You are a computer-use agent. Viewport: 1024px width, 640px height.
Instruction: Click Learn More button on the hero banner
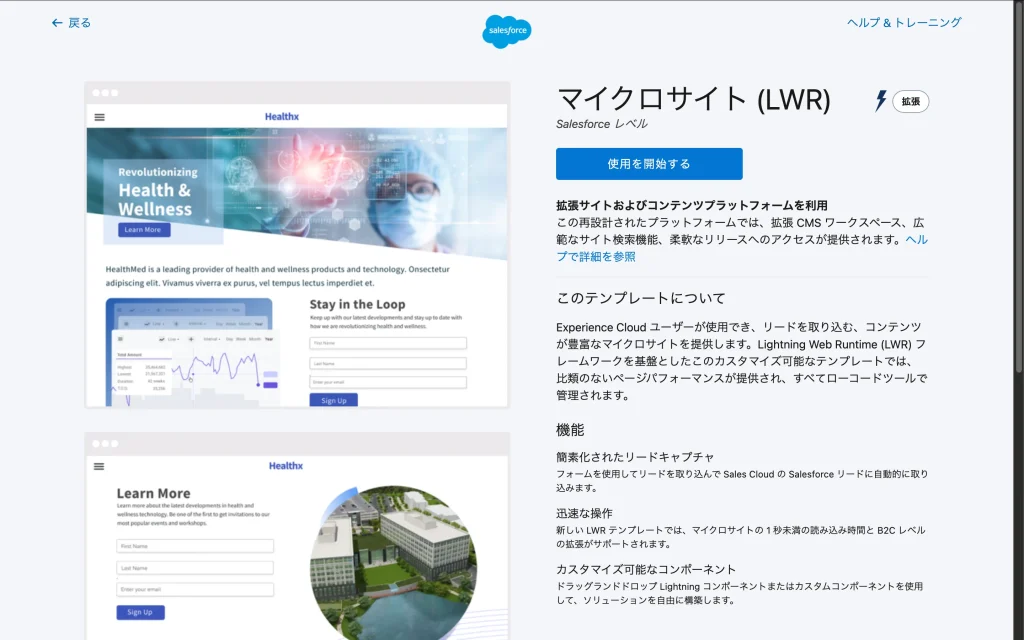144,230
